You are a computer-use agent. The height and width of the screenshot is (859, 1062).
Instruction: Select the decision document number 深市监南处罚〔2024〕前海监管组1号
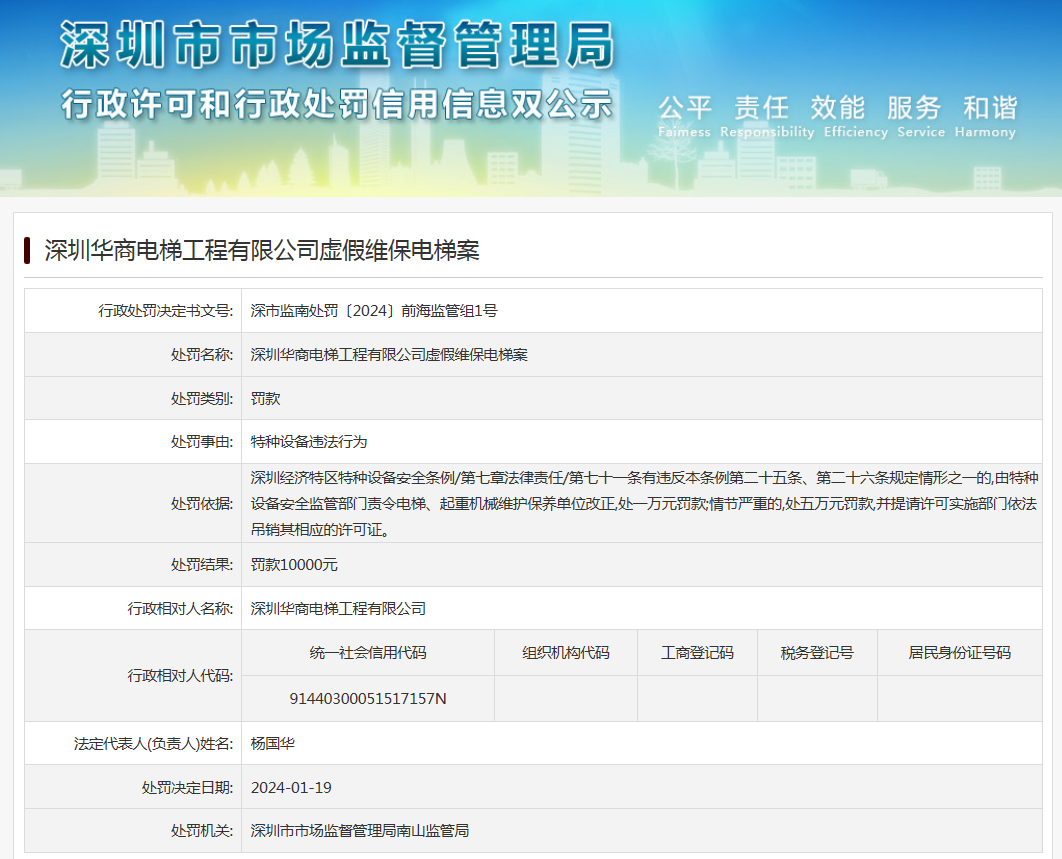[x=374, y=311]
